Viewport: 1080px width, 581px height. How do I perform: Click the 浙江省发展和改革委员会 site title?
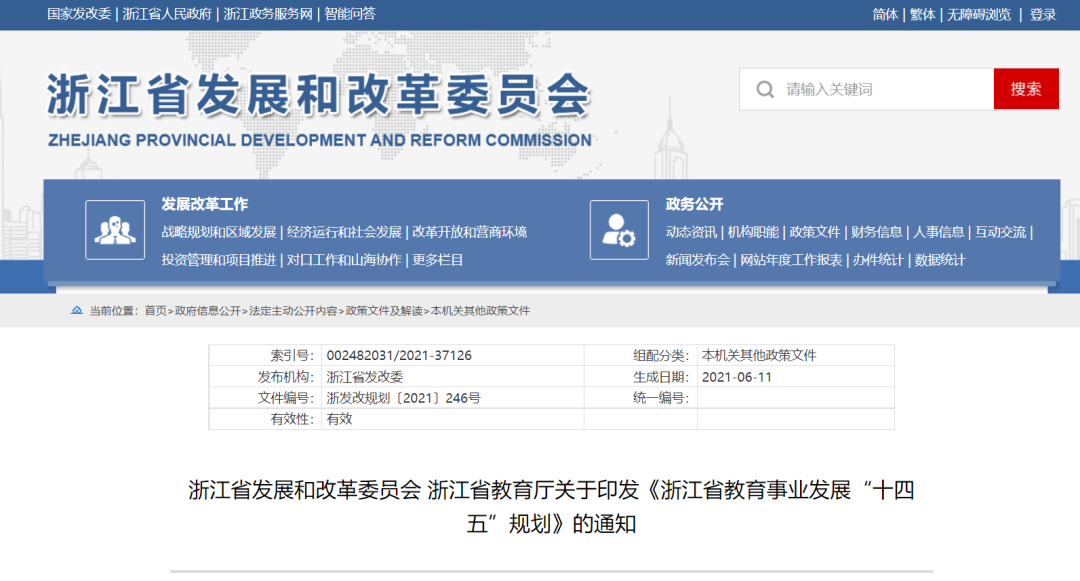[319, 95]
